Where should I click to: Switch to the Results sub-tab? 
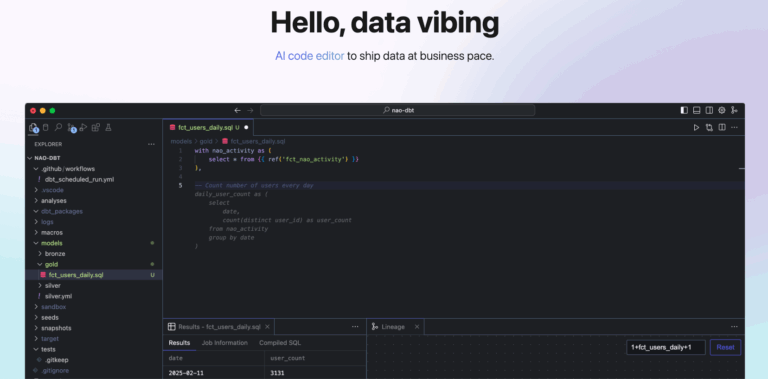click(179, 343)
